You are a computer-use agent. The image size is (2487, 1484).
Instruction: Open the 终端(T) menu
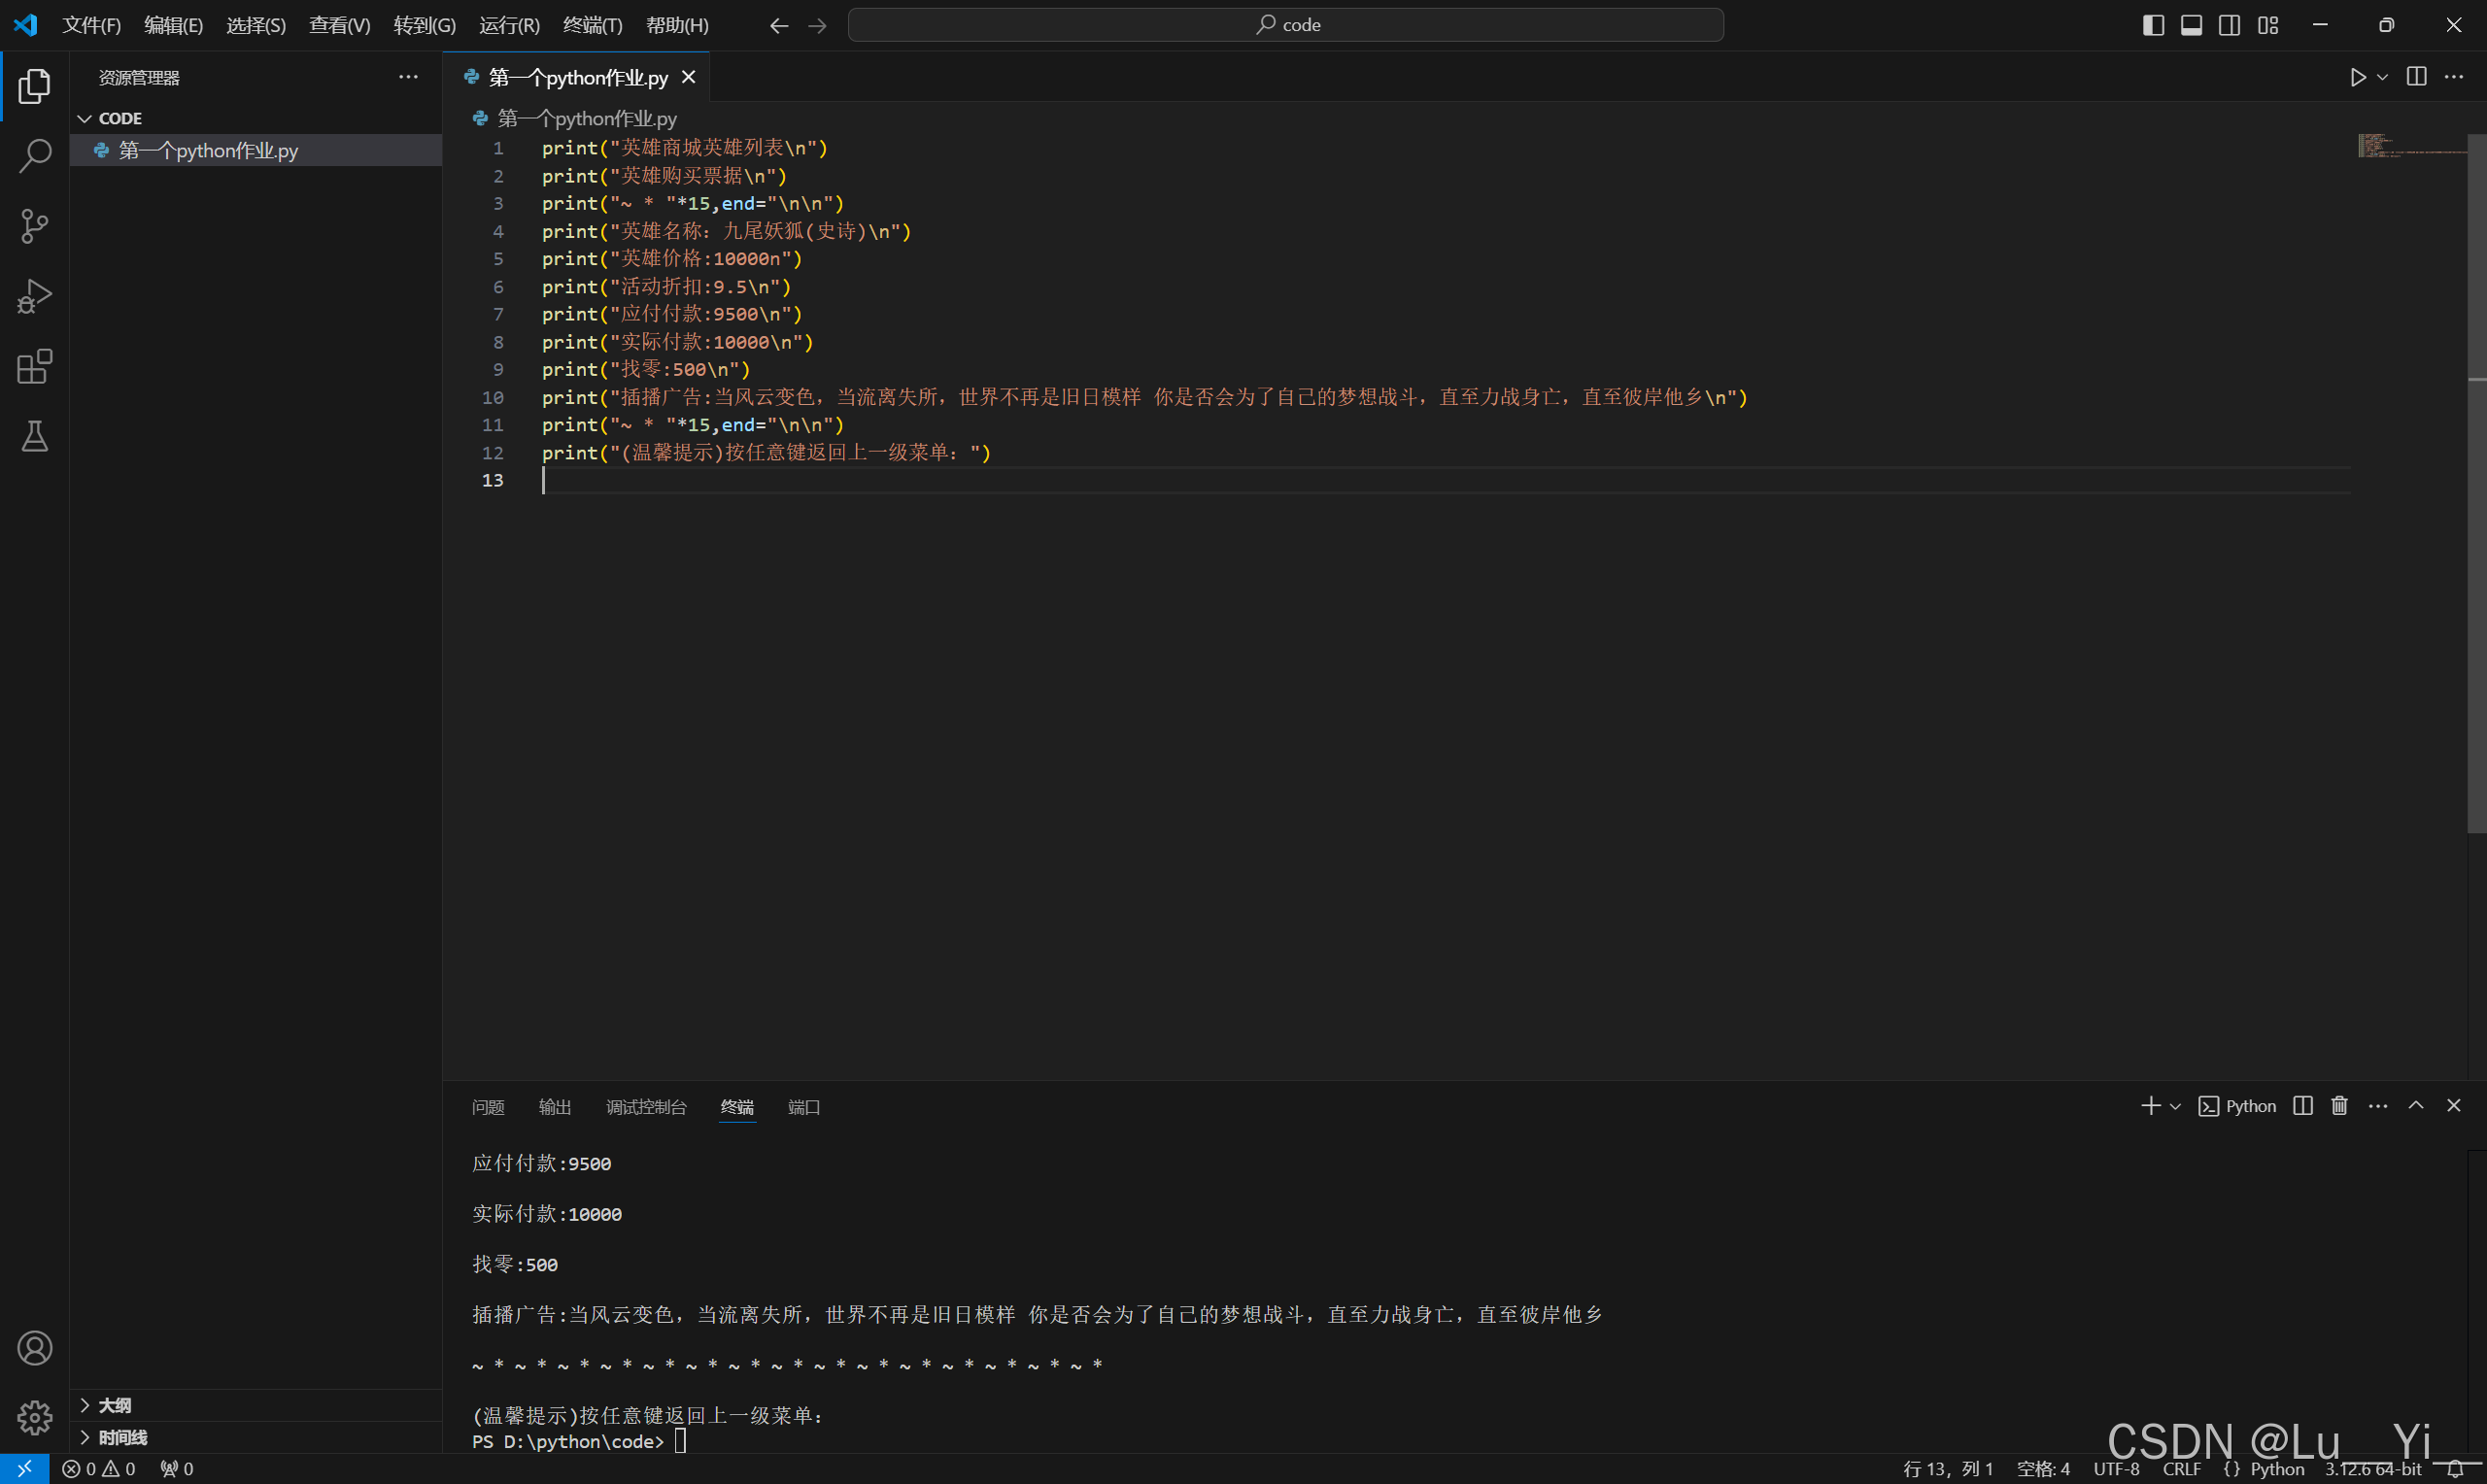[x=592, y=25]
